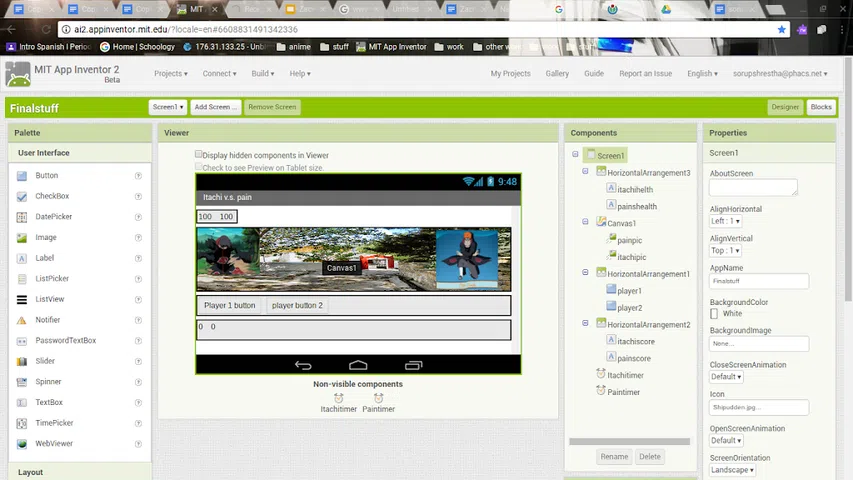Select the player2 tree item
This screenshot has width=853, height=480.
629,307
